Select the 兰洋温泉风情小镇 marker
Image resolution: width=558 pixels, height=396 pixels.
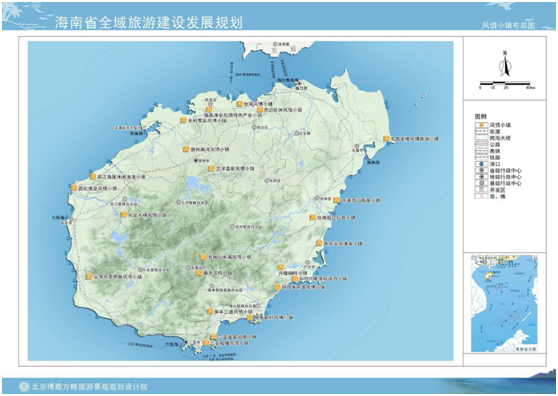[212, 169]
